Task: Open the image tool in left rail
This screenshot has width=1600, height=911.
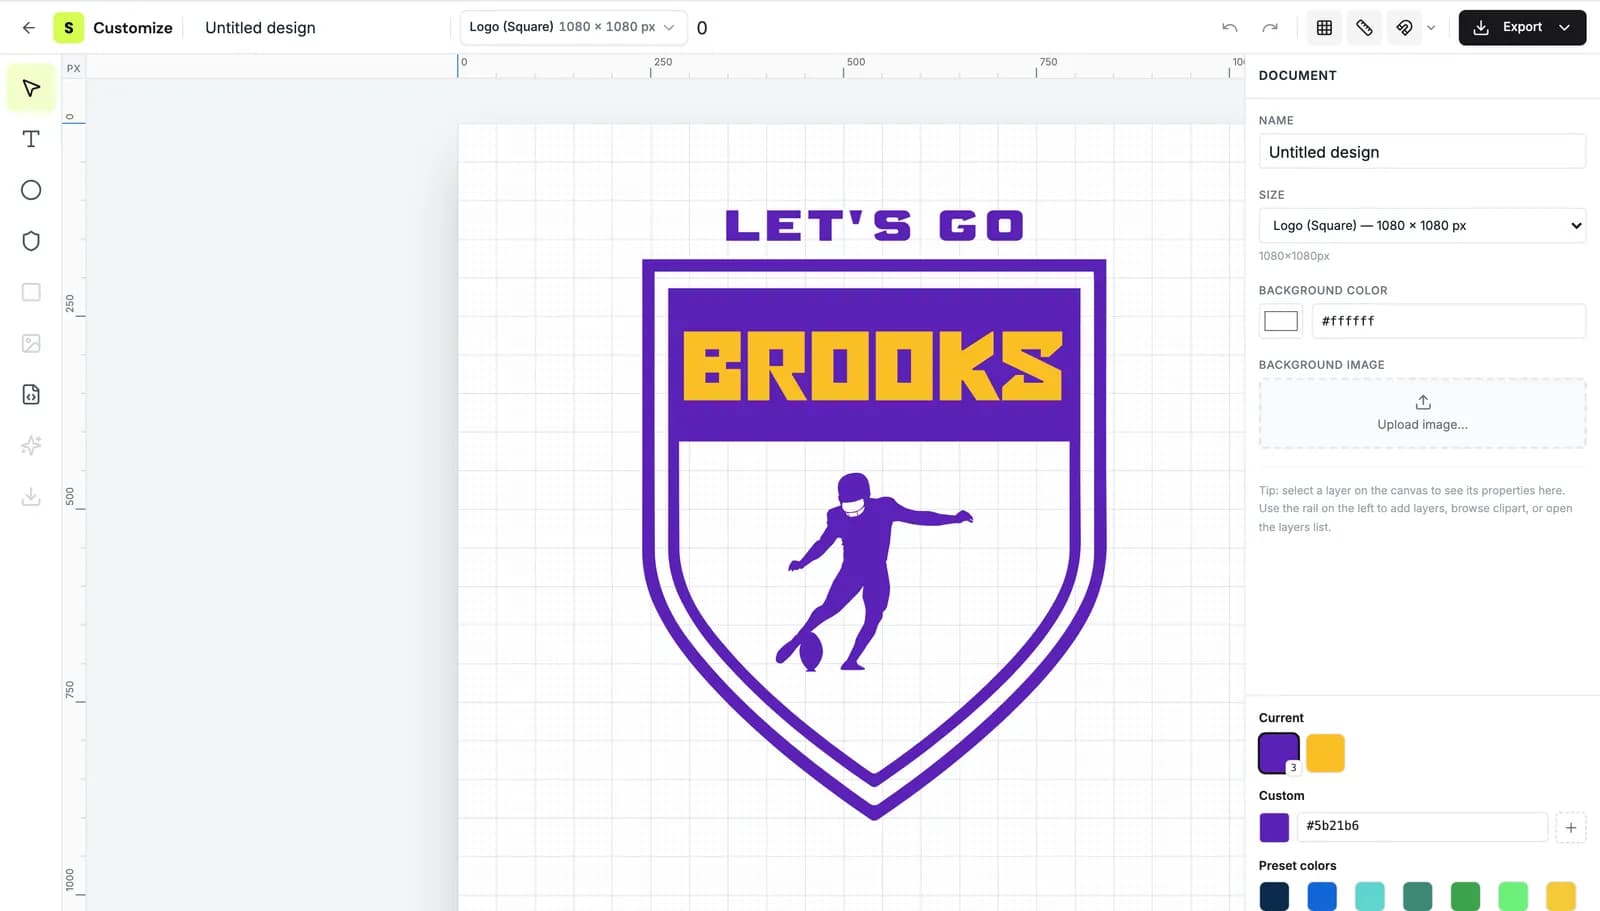Action: coord(31,343)
